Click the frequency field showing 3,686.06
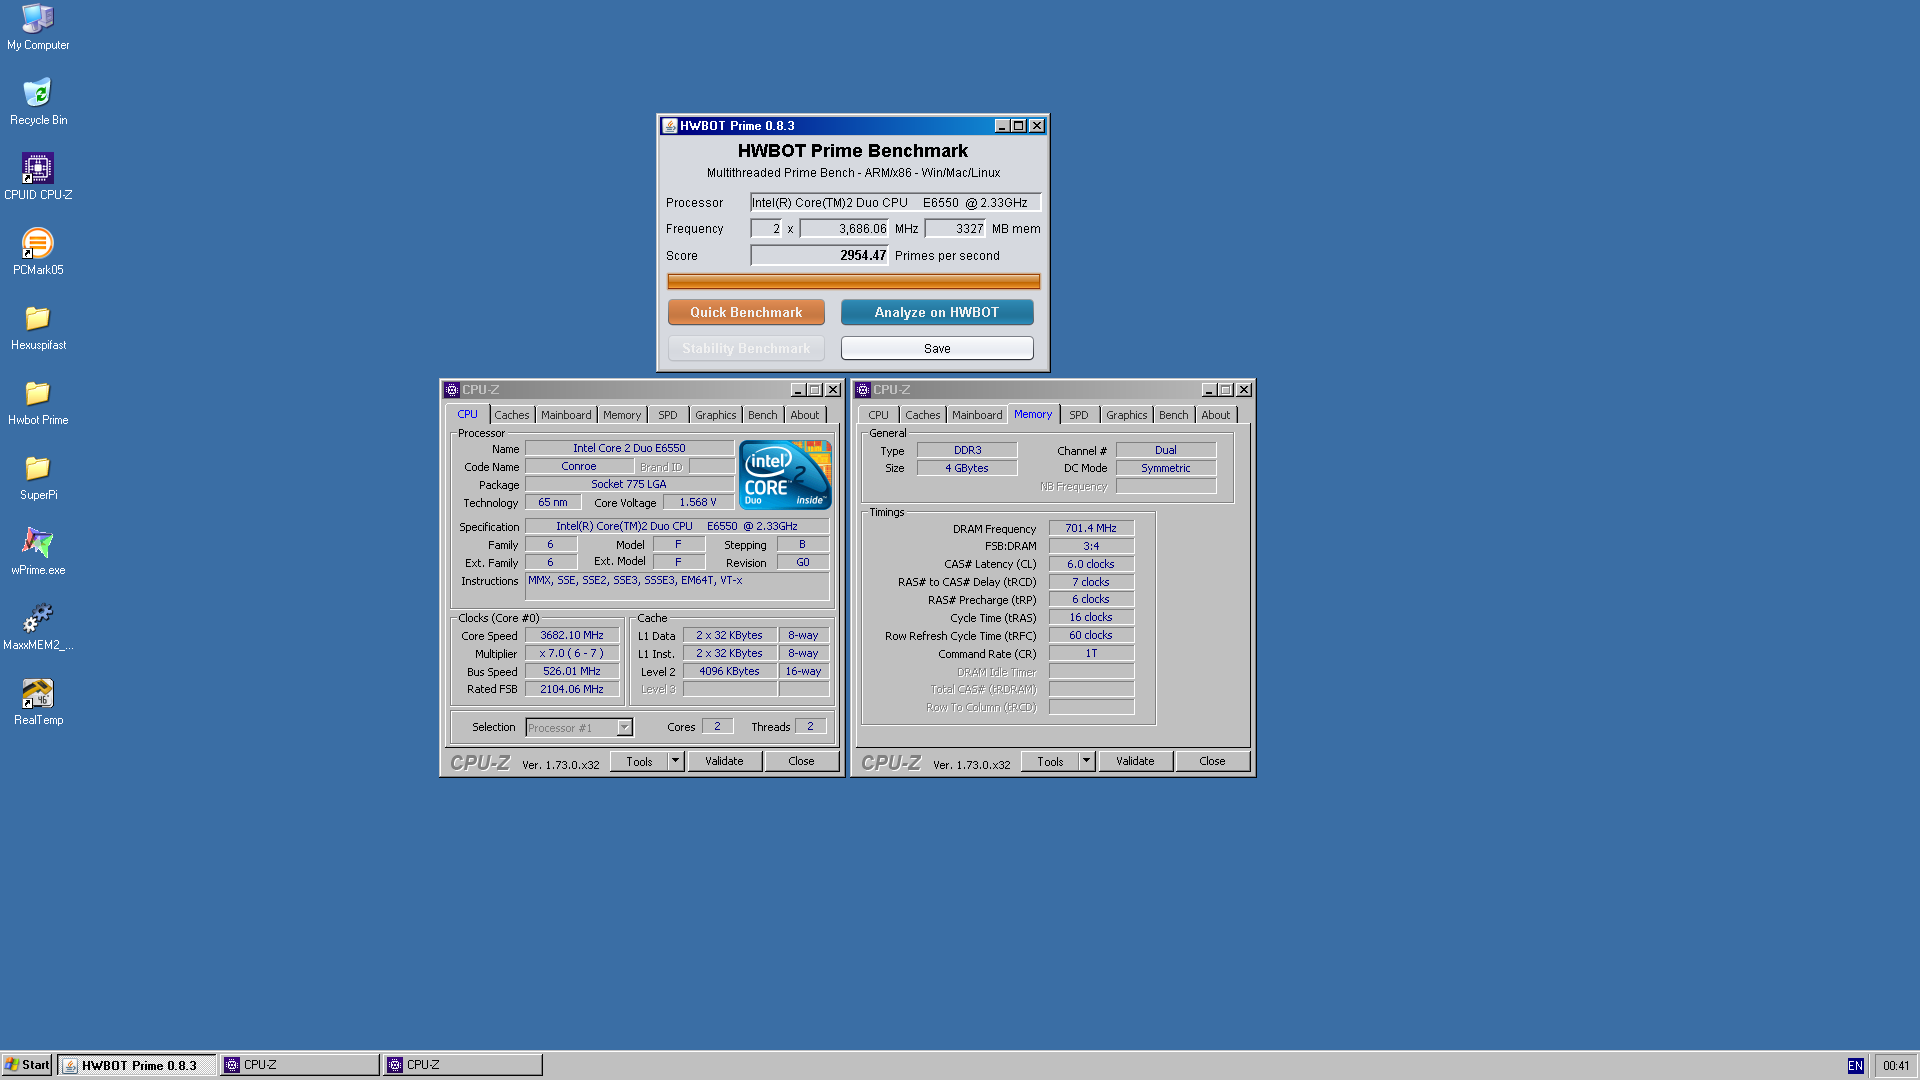 coord(844,229)
